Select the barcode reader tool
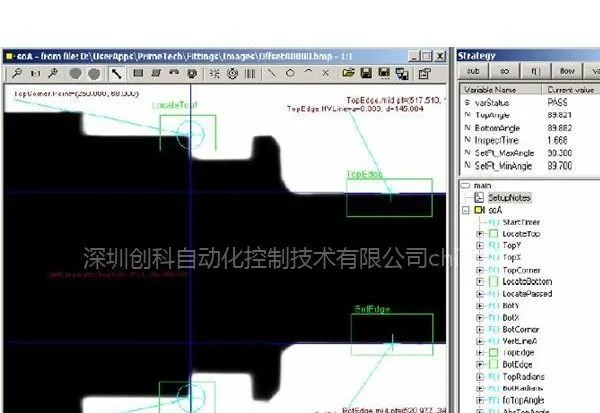Screen dimensions: 600x413 click(x=250, y=73)
